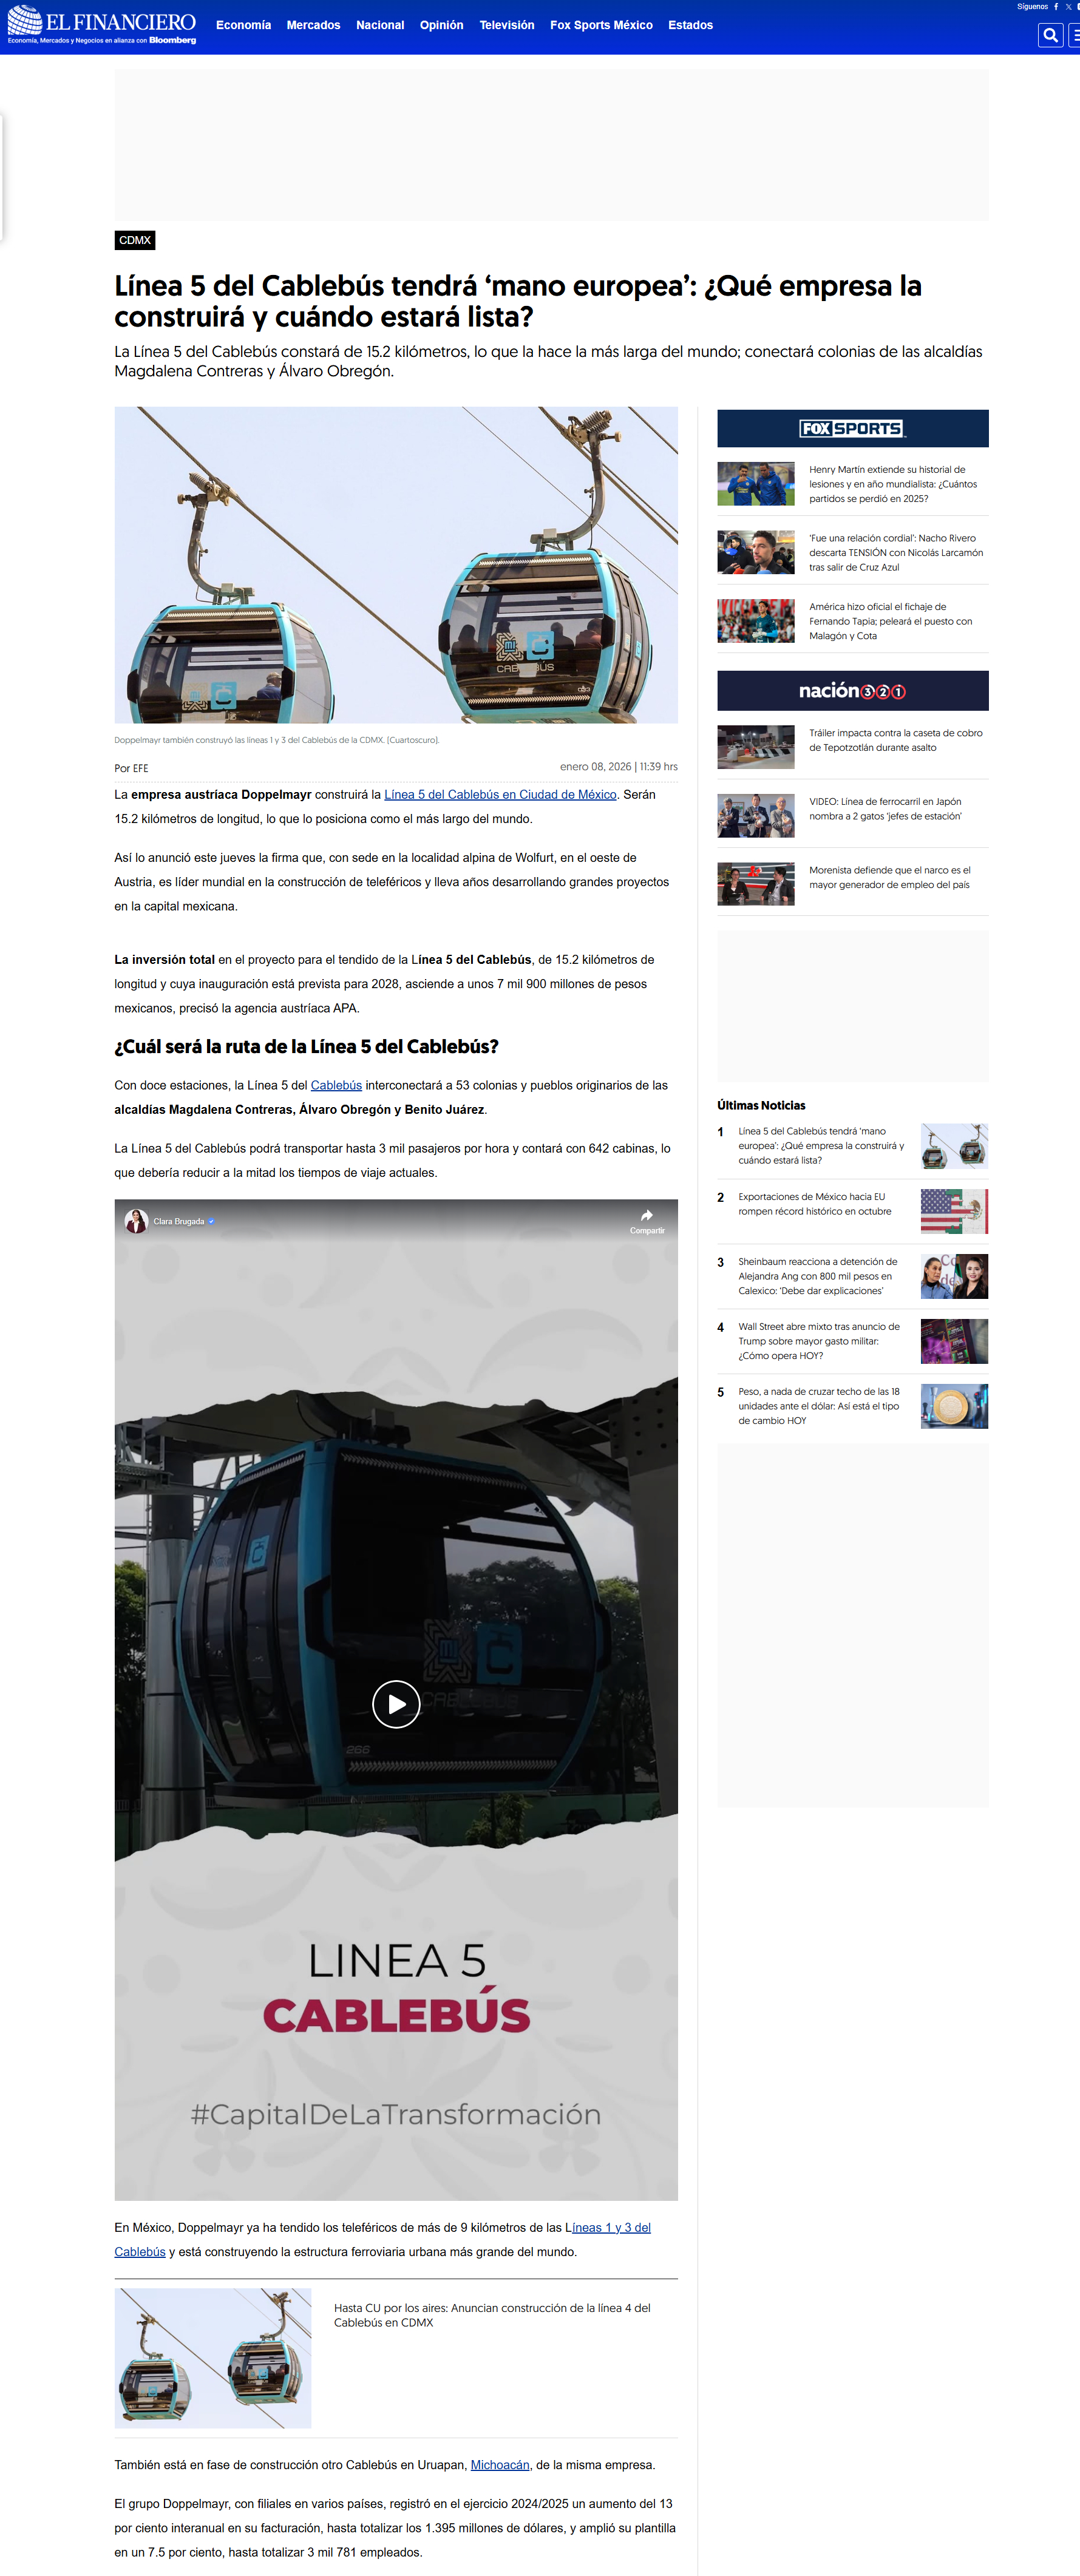Read 'Hasta CU por los aires' related article
1080x2576 pixels.
coord(492,2315)
